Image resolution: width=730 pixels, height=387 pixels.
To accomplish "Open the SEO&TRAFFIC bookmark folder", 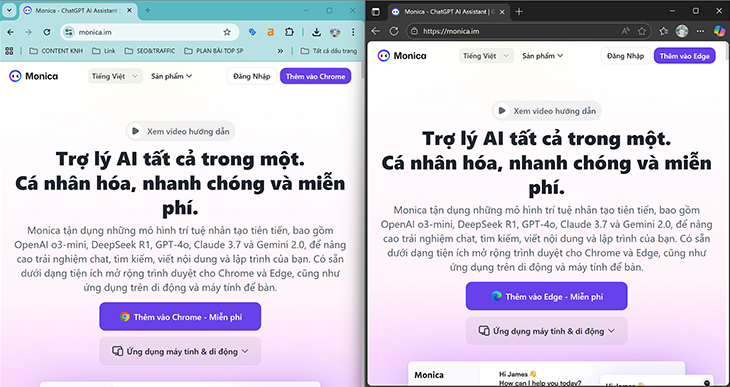I will click(x=149, y=51).
